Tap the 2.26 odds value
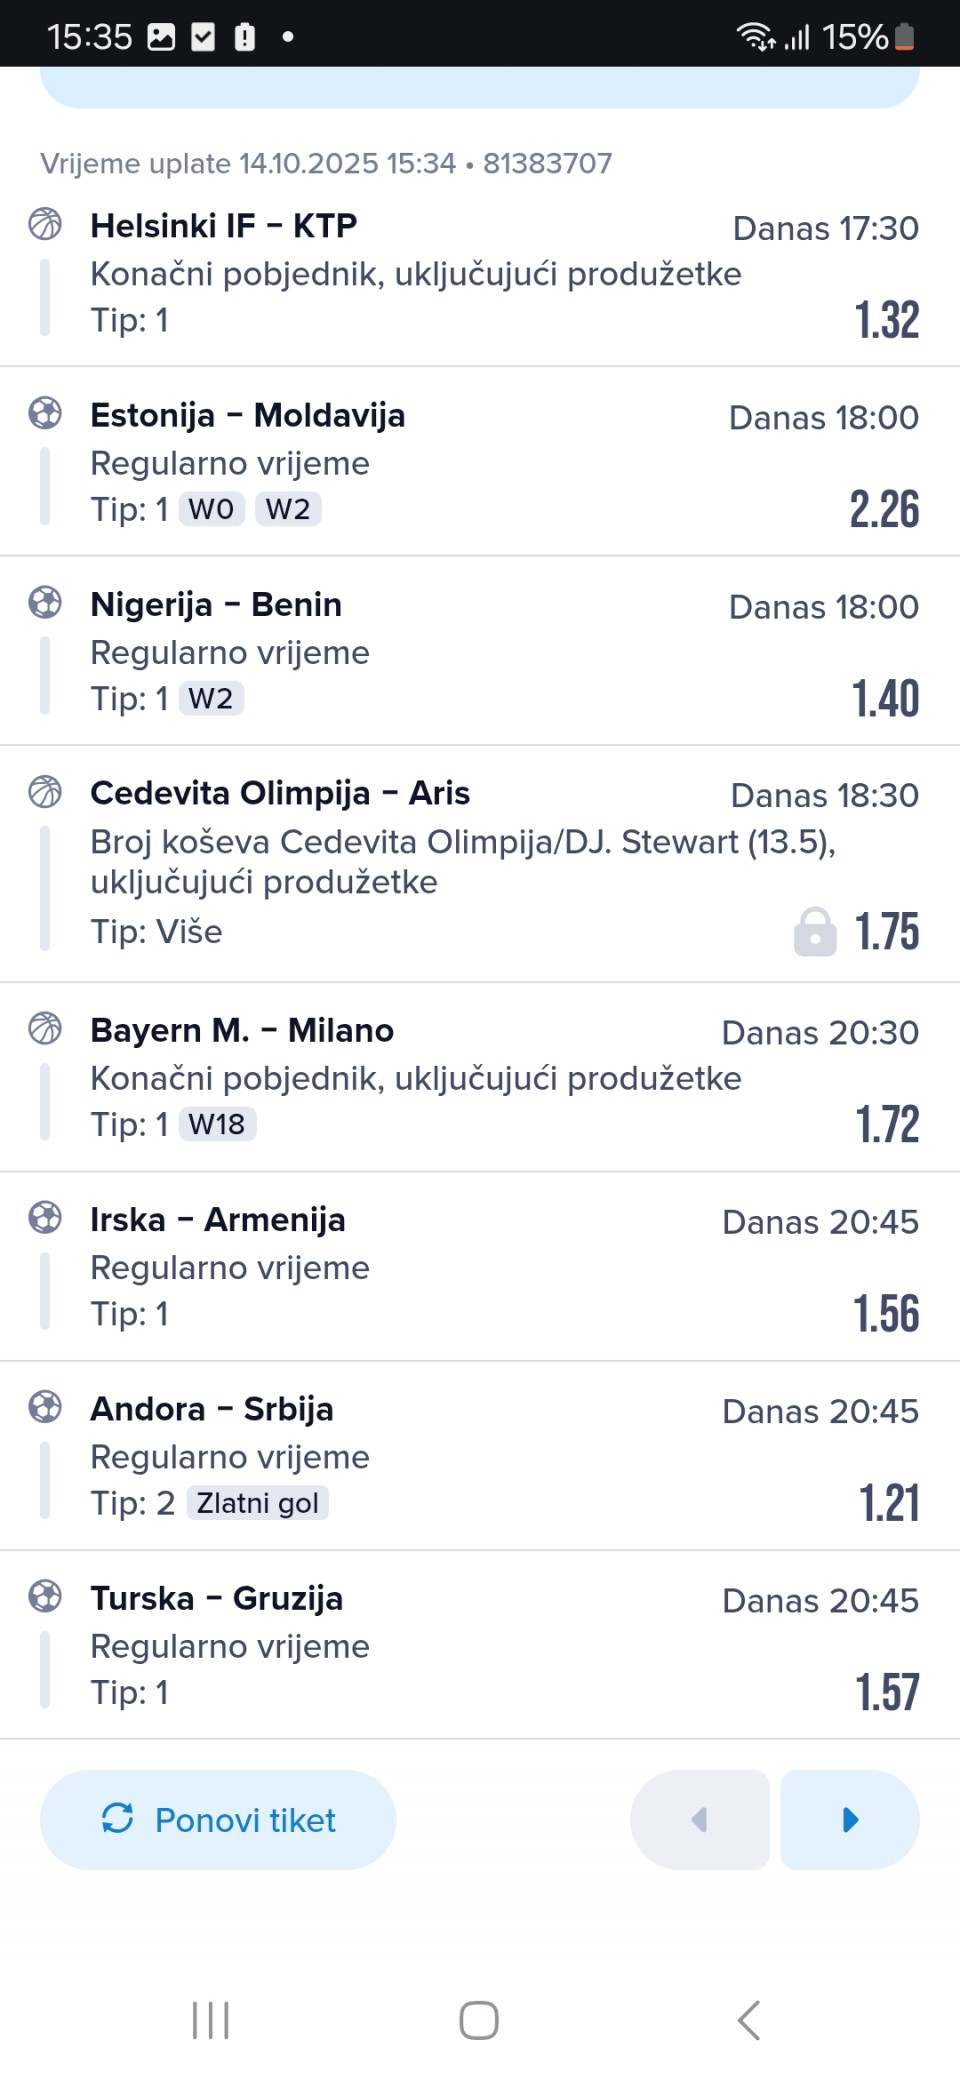960x2080 pixels. (x=884, y=509)
